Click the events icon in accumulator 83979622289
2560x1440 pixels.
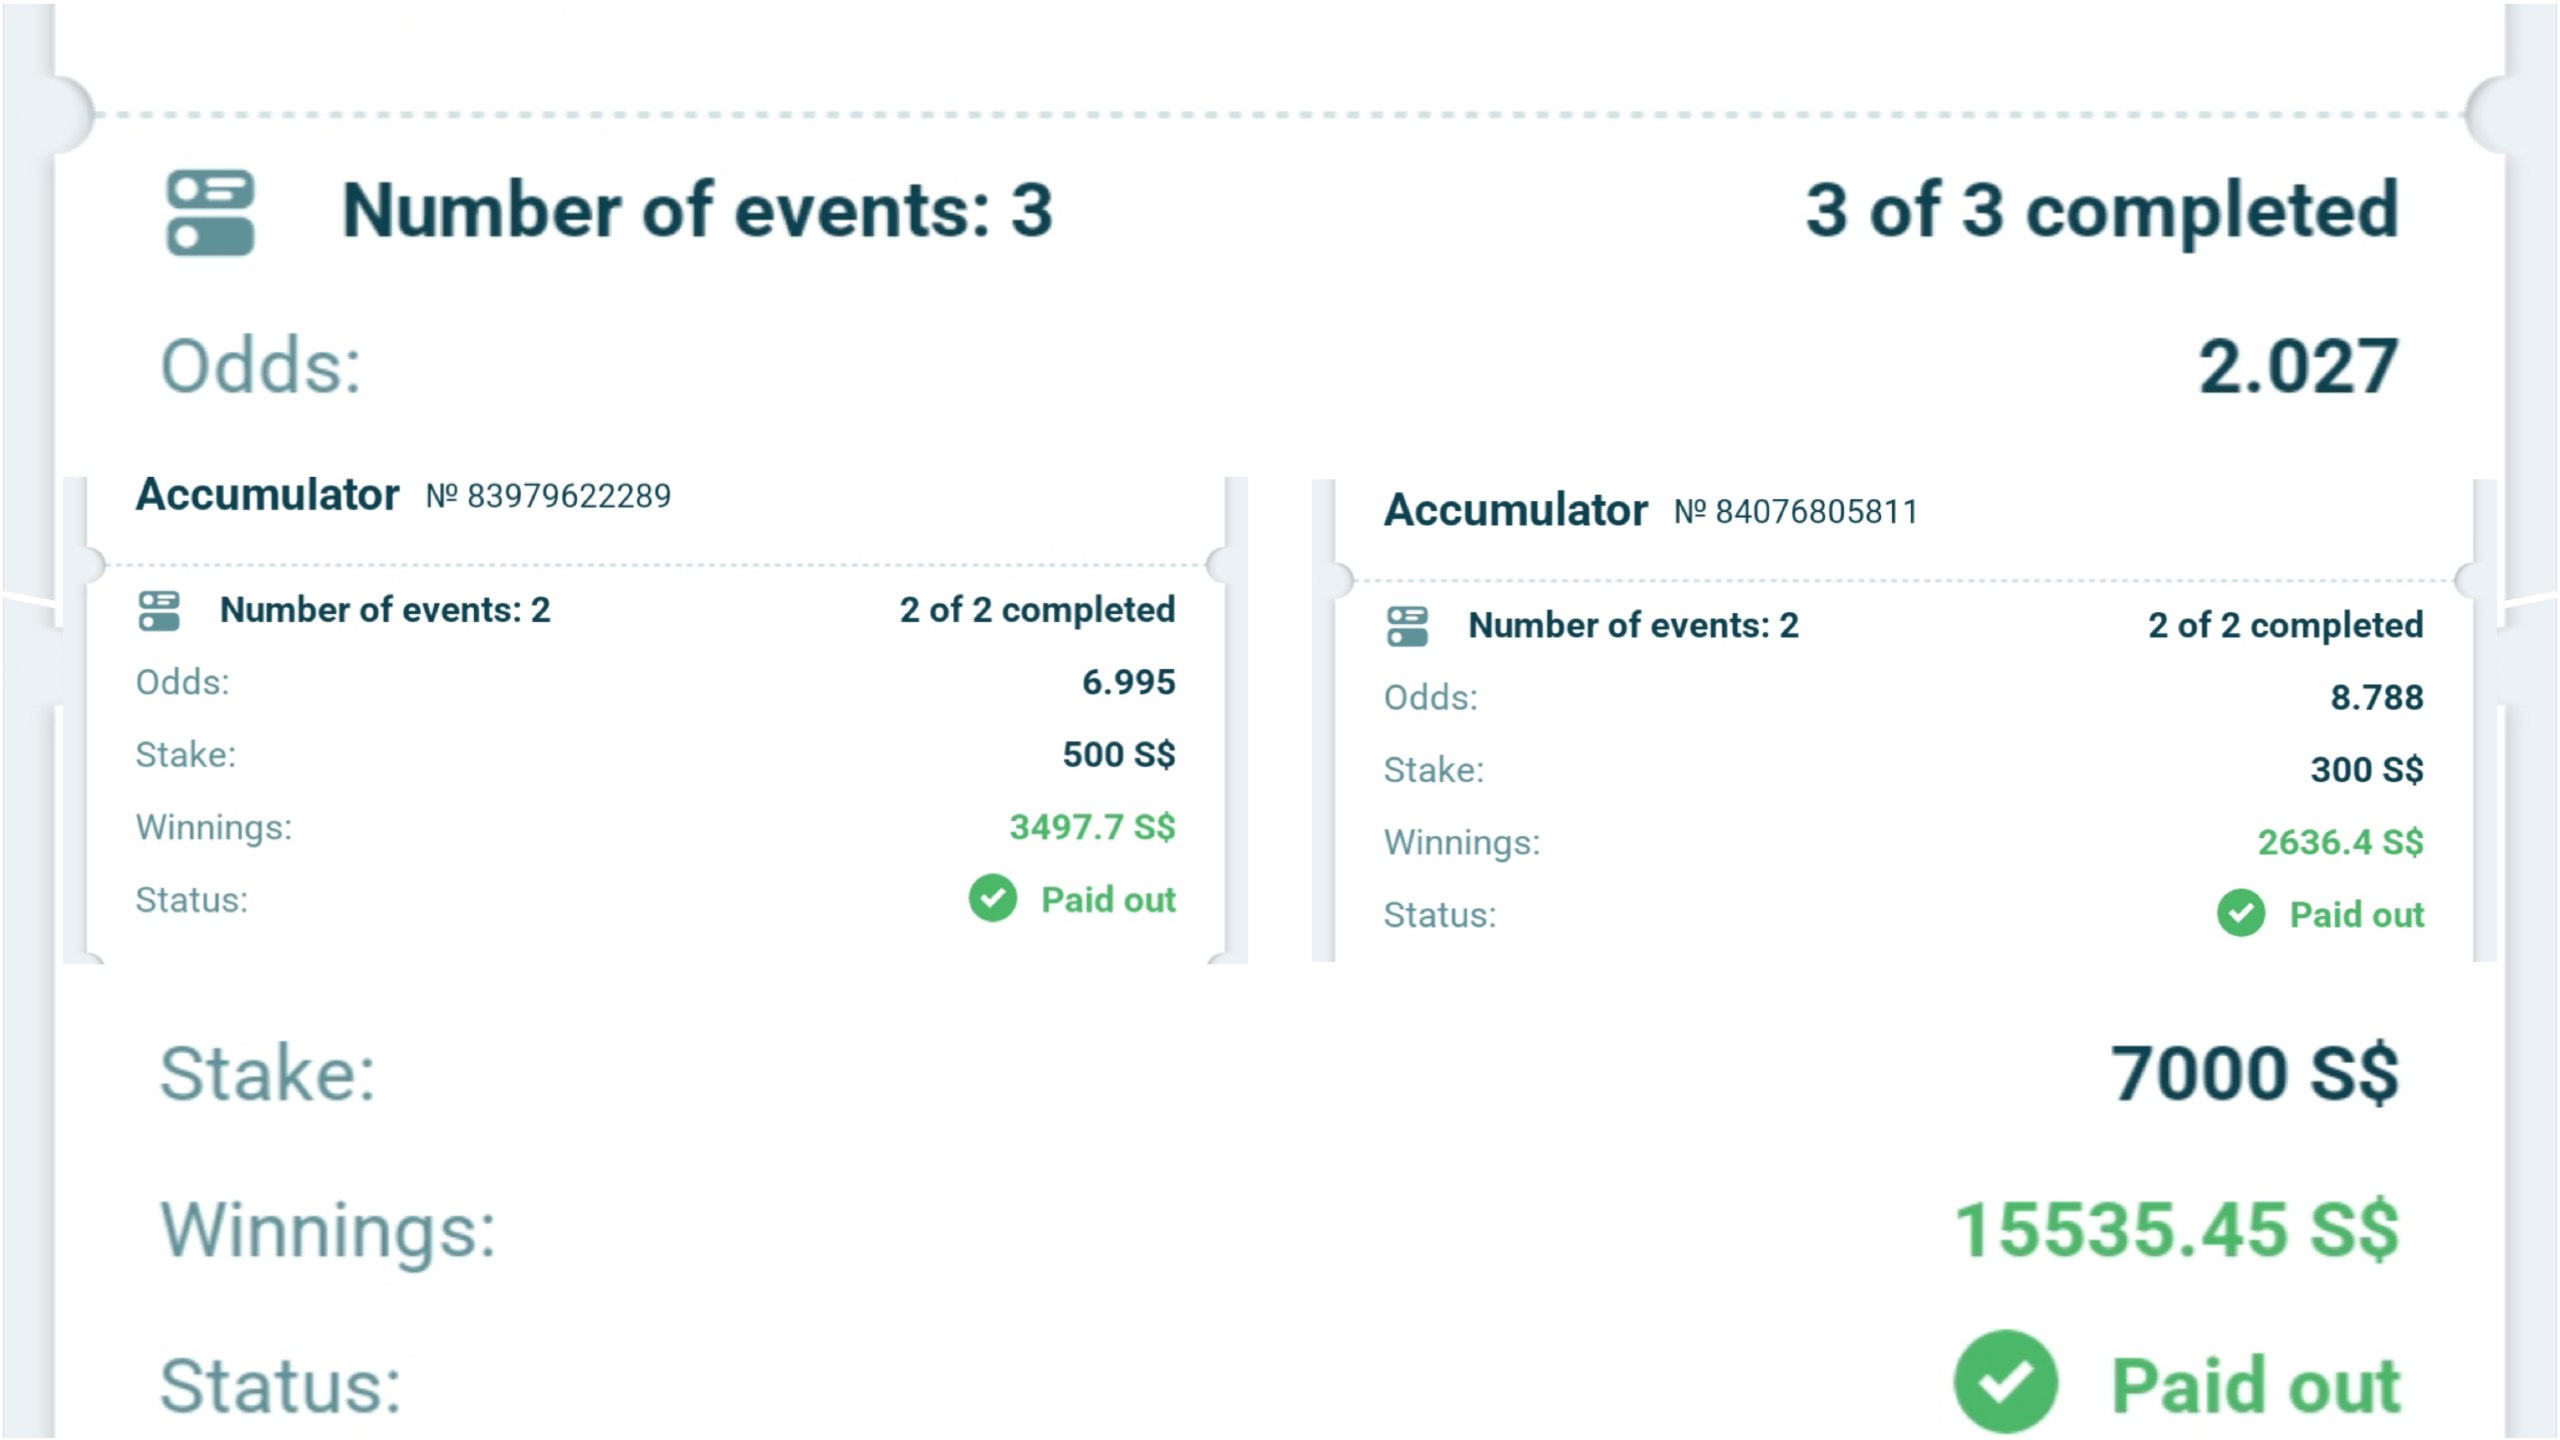pos(159,611)
